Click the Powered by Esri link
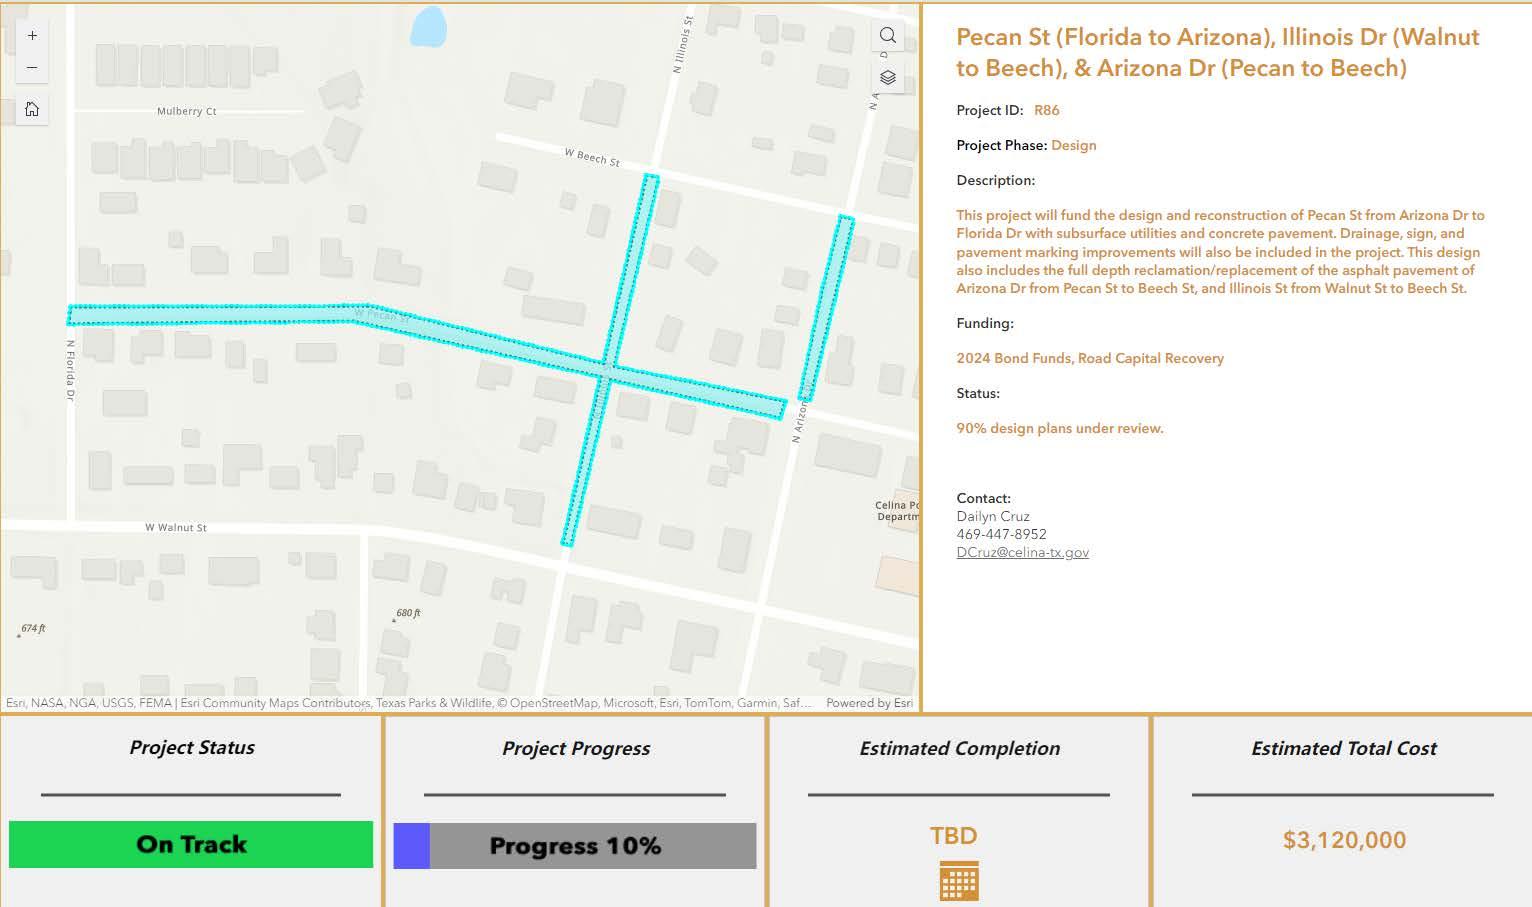 (x=869, y=703)
